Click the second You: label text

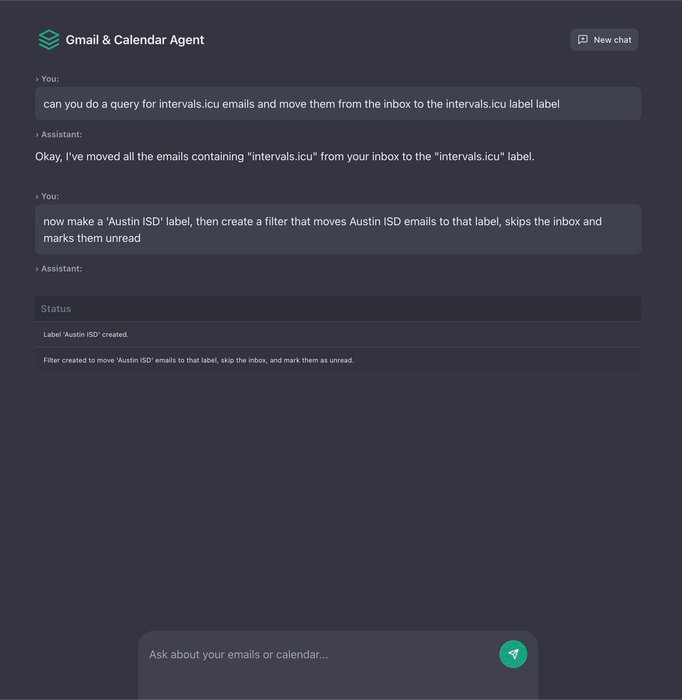pyautogui.click(x=50, y=196)
